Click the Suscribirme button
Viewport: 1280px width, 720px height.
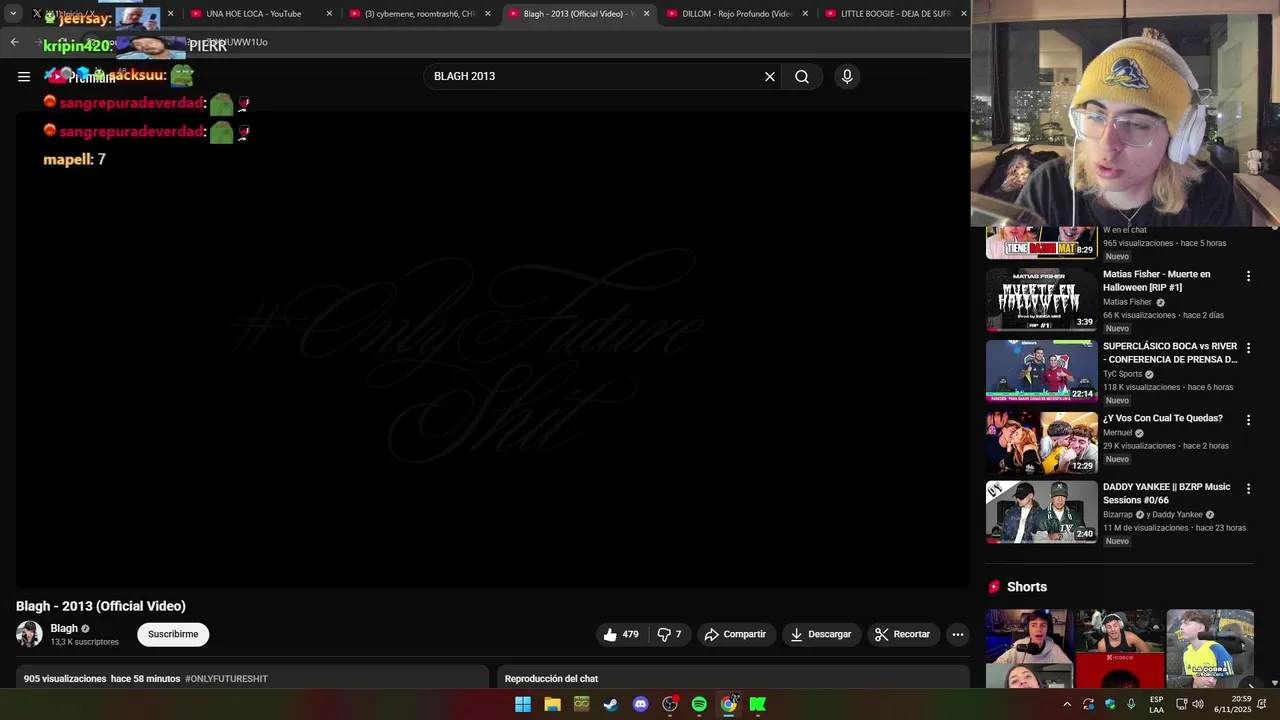(173, 634)
